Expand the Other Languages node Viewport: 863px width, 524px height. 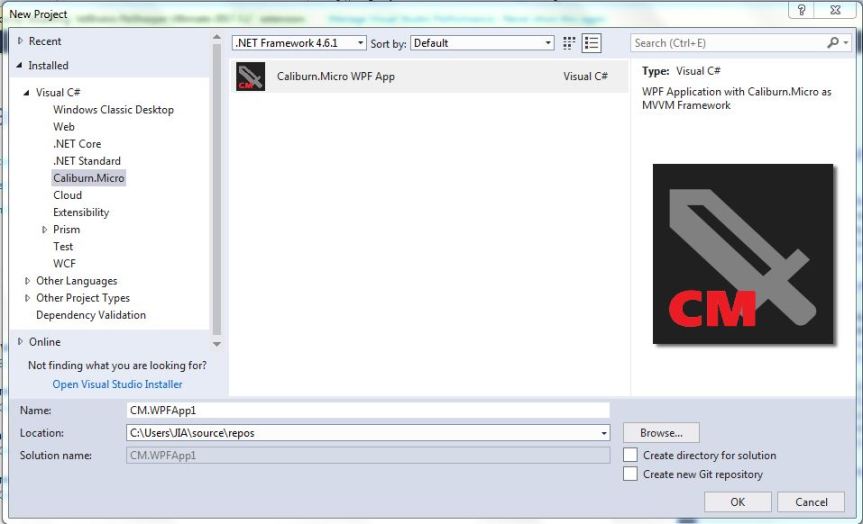[28, 281]
